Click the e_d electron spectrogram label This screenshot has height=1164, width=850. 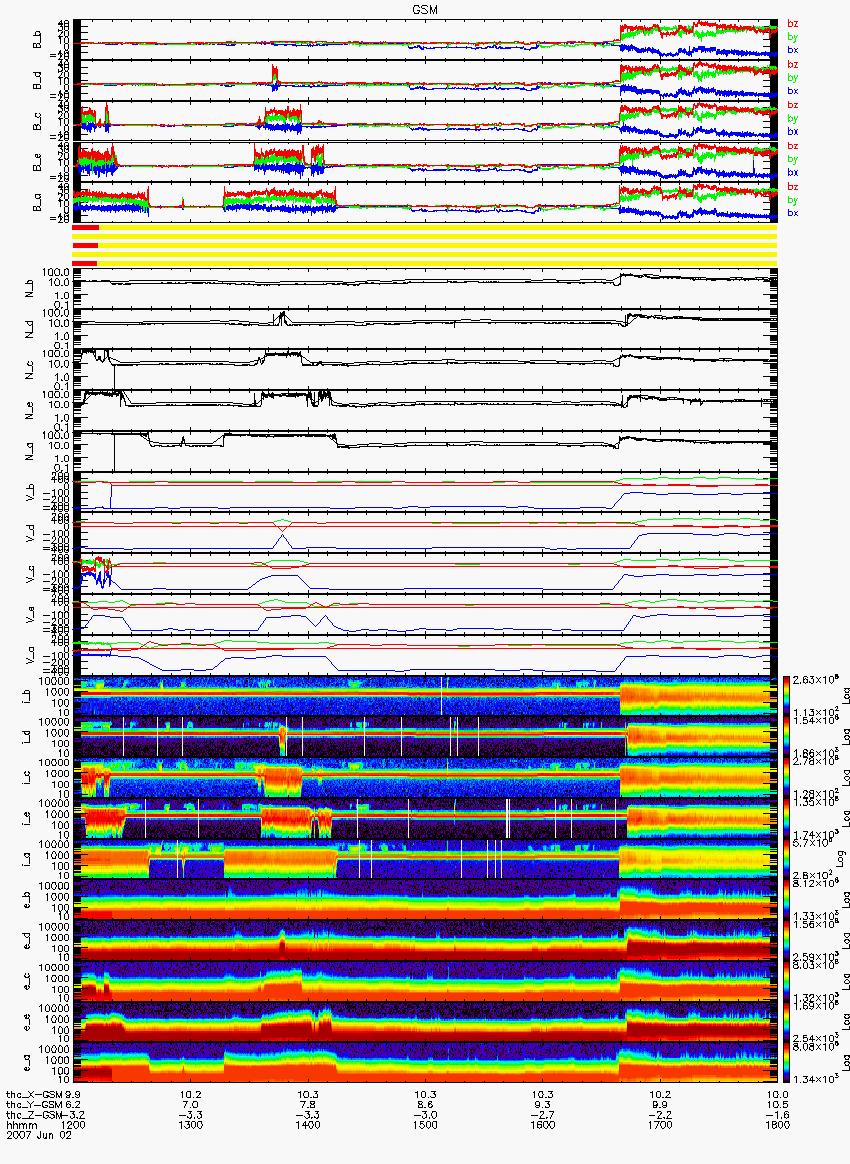pyautogui.click(x=27, y=941)
